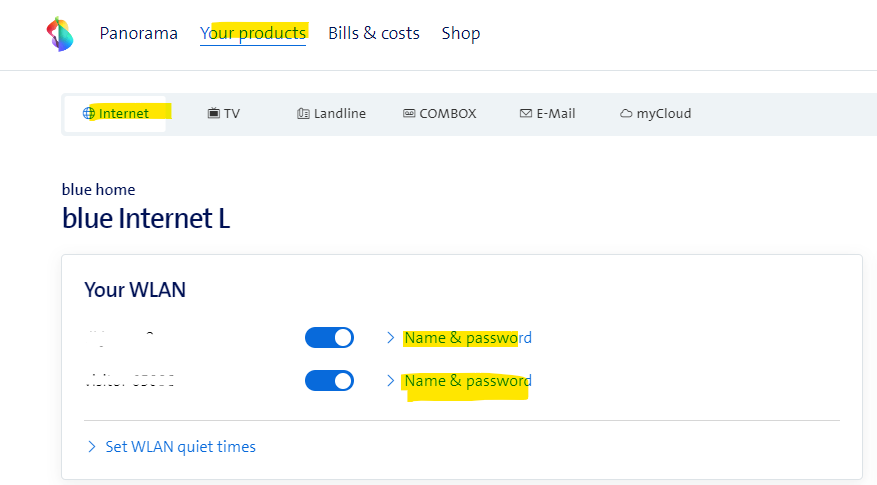Open the Set WLAN quiet times link
The image size is (877, 485).
pos(180,447)
